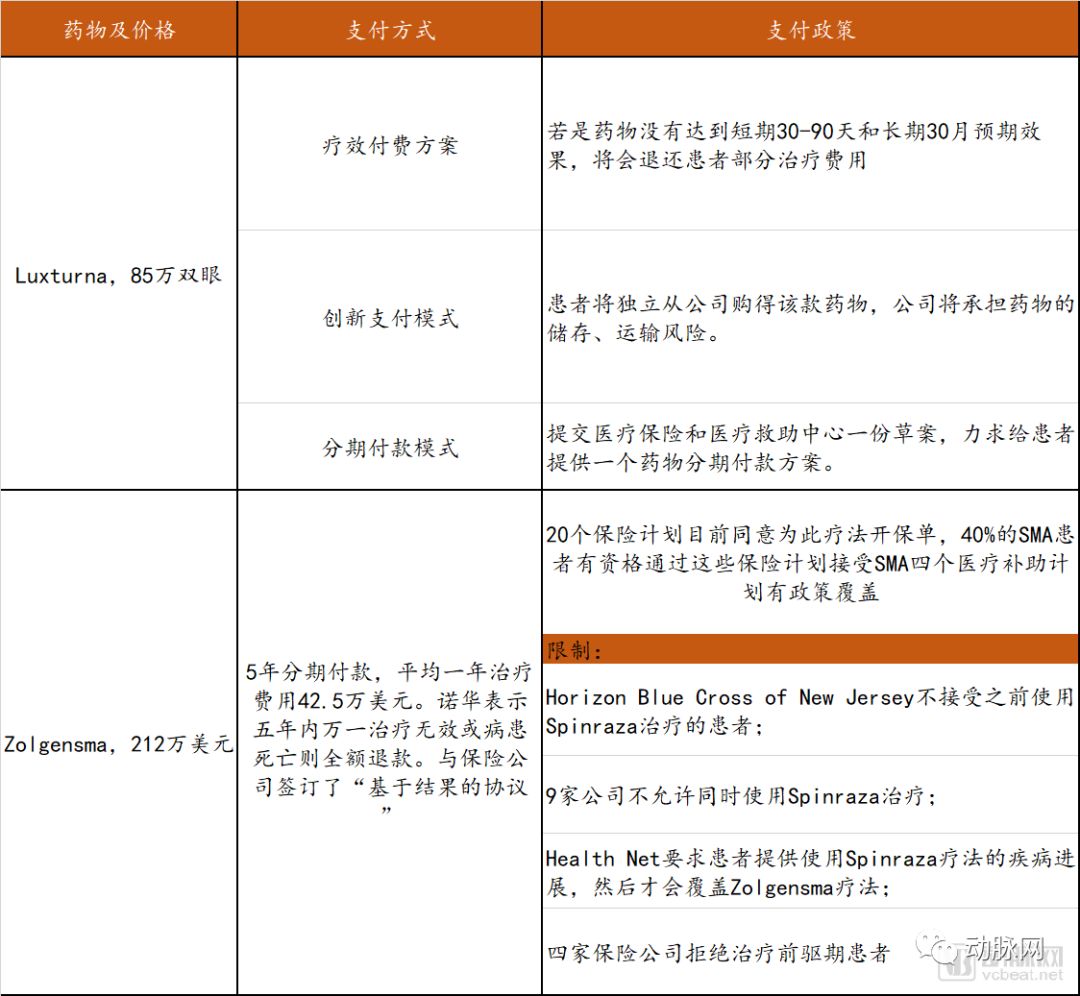
Task: Click the 限制 orange sub-header row
Action: coord(810,650)
